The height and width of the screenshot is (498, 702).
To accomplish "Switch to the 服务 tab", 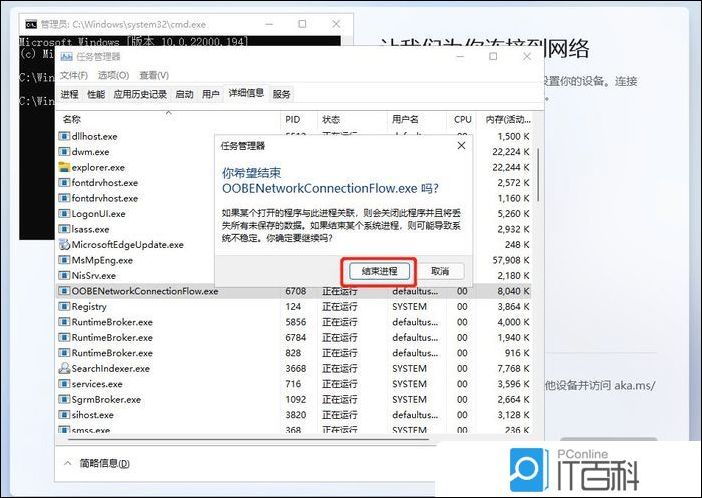I will (x=281, y=94).
